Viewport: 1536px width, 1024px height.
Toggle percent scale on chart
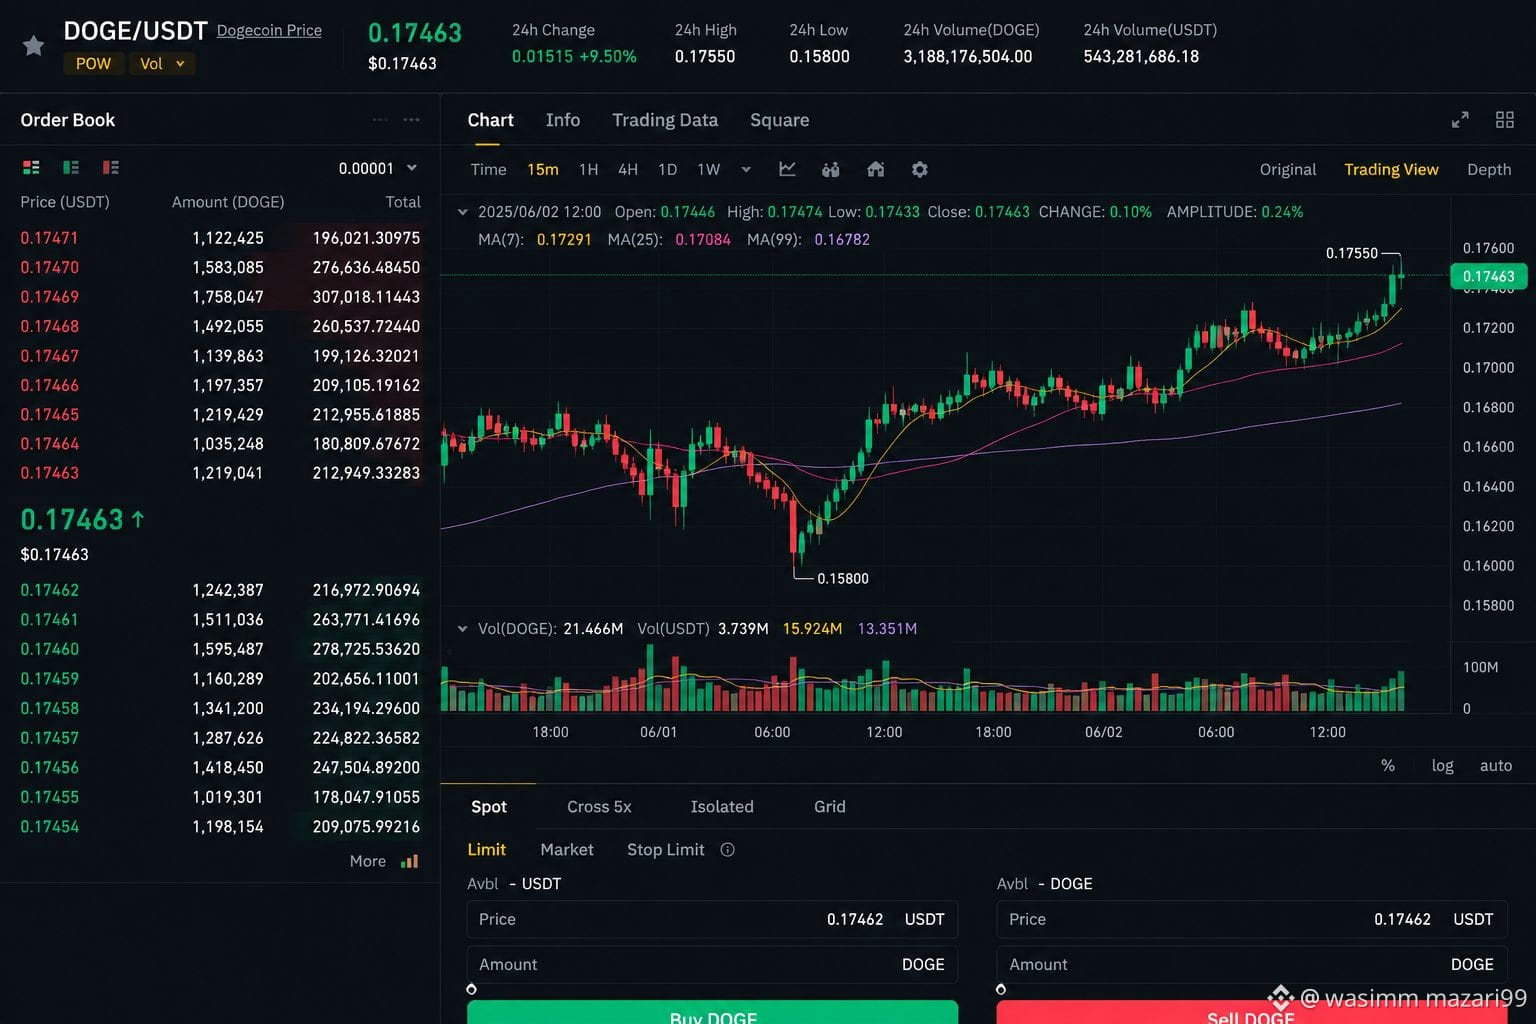pyautogui.click(x=1388, y=766)
